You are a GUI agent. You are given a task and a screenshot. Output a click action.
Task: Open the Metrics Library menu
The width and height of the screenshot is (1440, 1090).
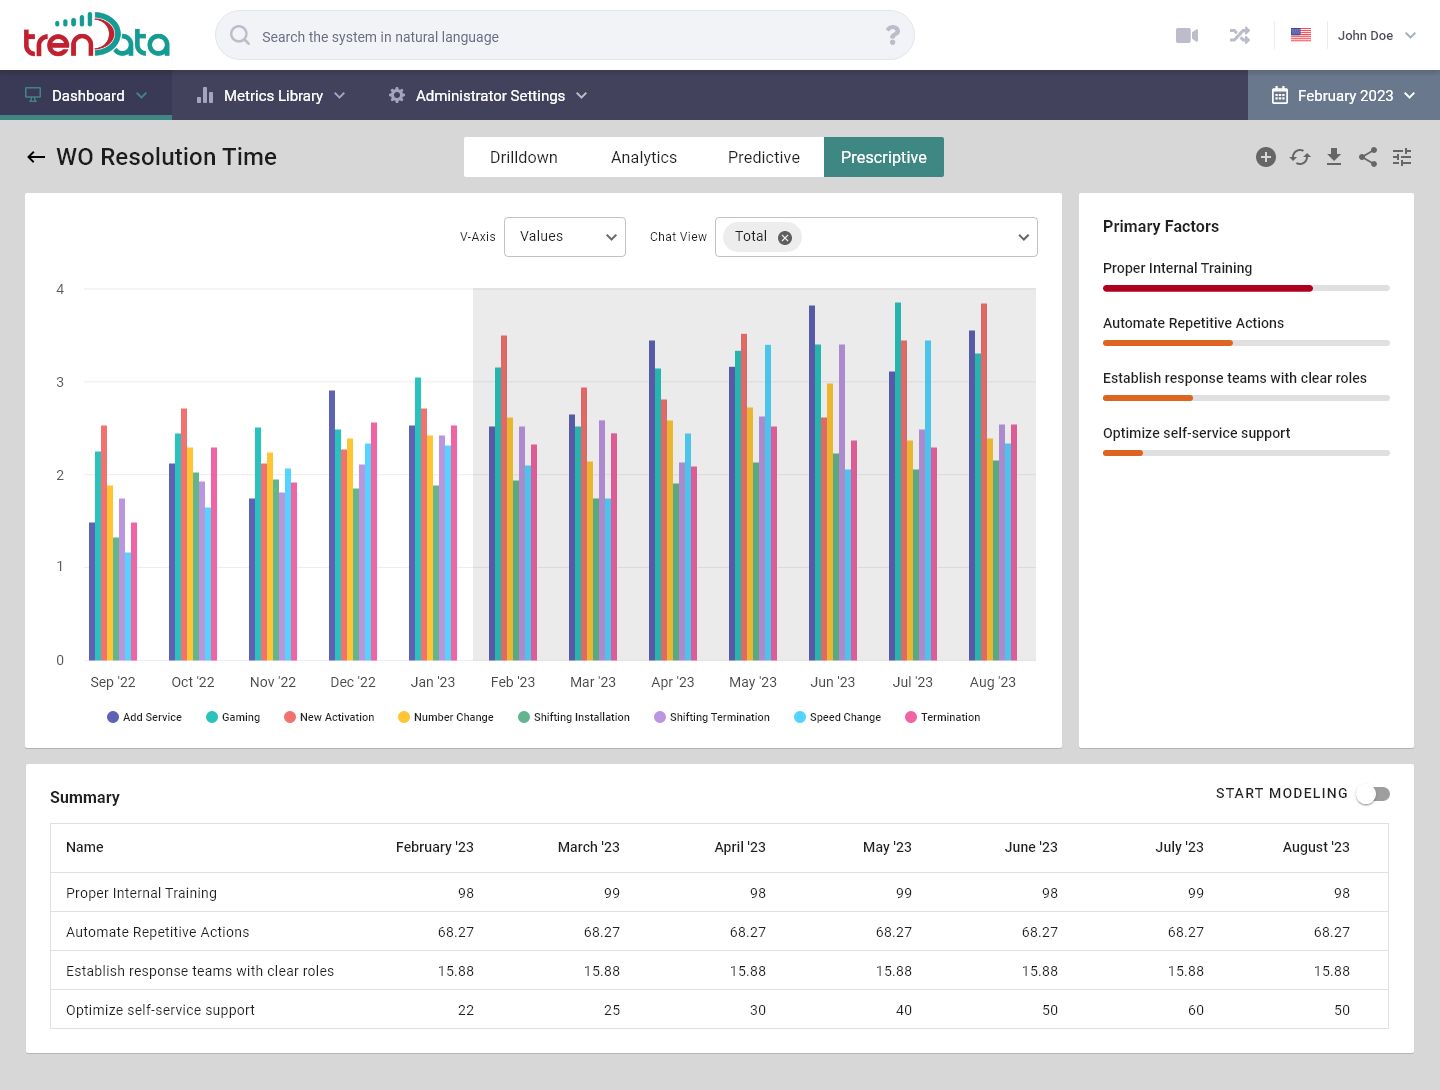272,96
